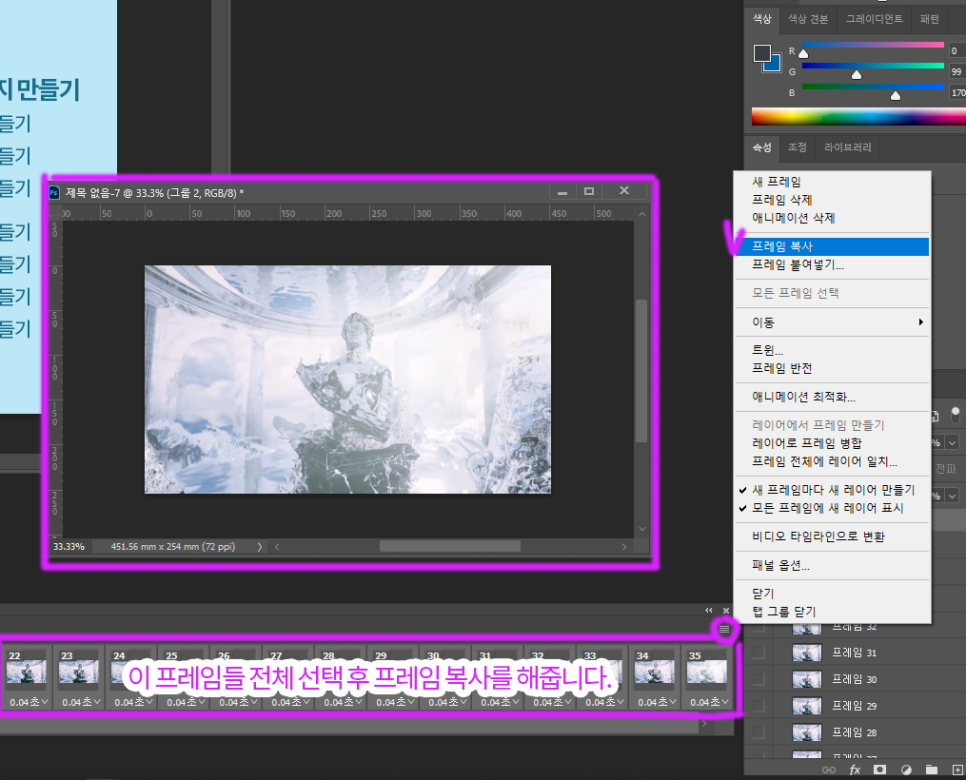
Task: Switch to the 색상 견본 tab
Action: click(808, 19)
